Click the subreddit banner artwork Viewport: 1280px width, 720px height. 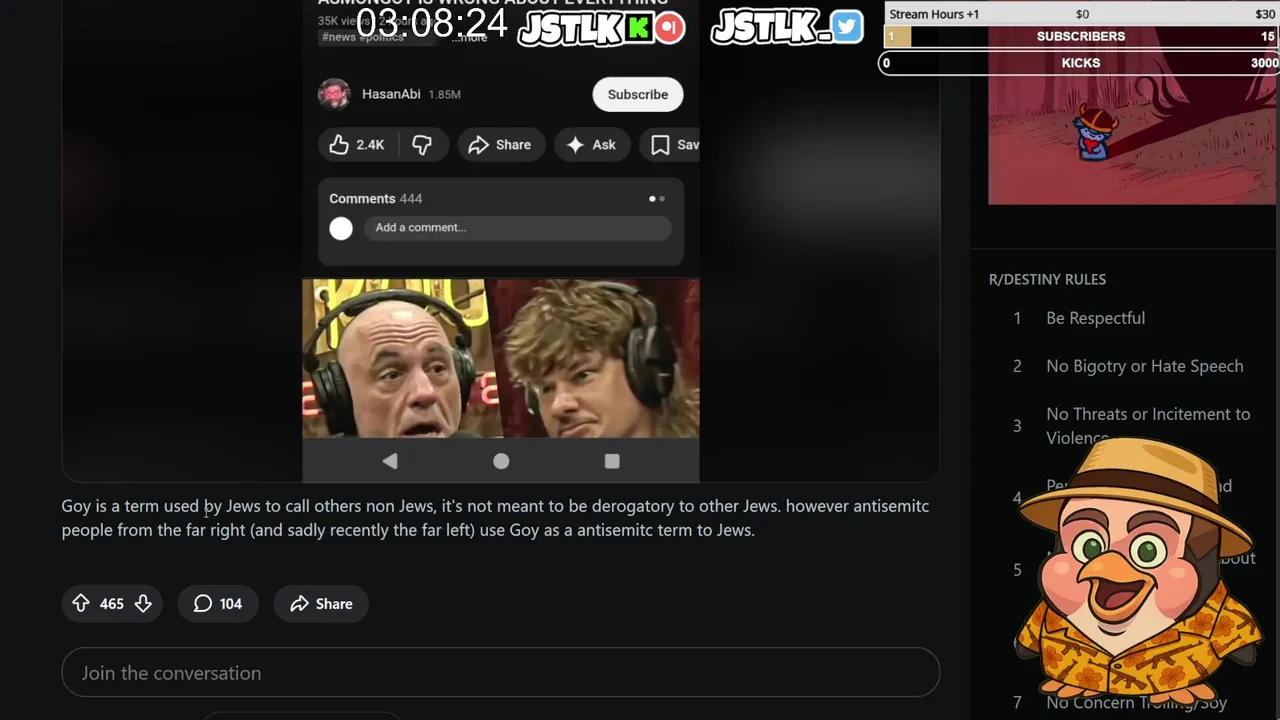[x=1132, y=115]
